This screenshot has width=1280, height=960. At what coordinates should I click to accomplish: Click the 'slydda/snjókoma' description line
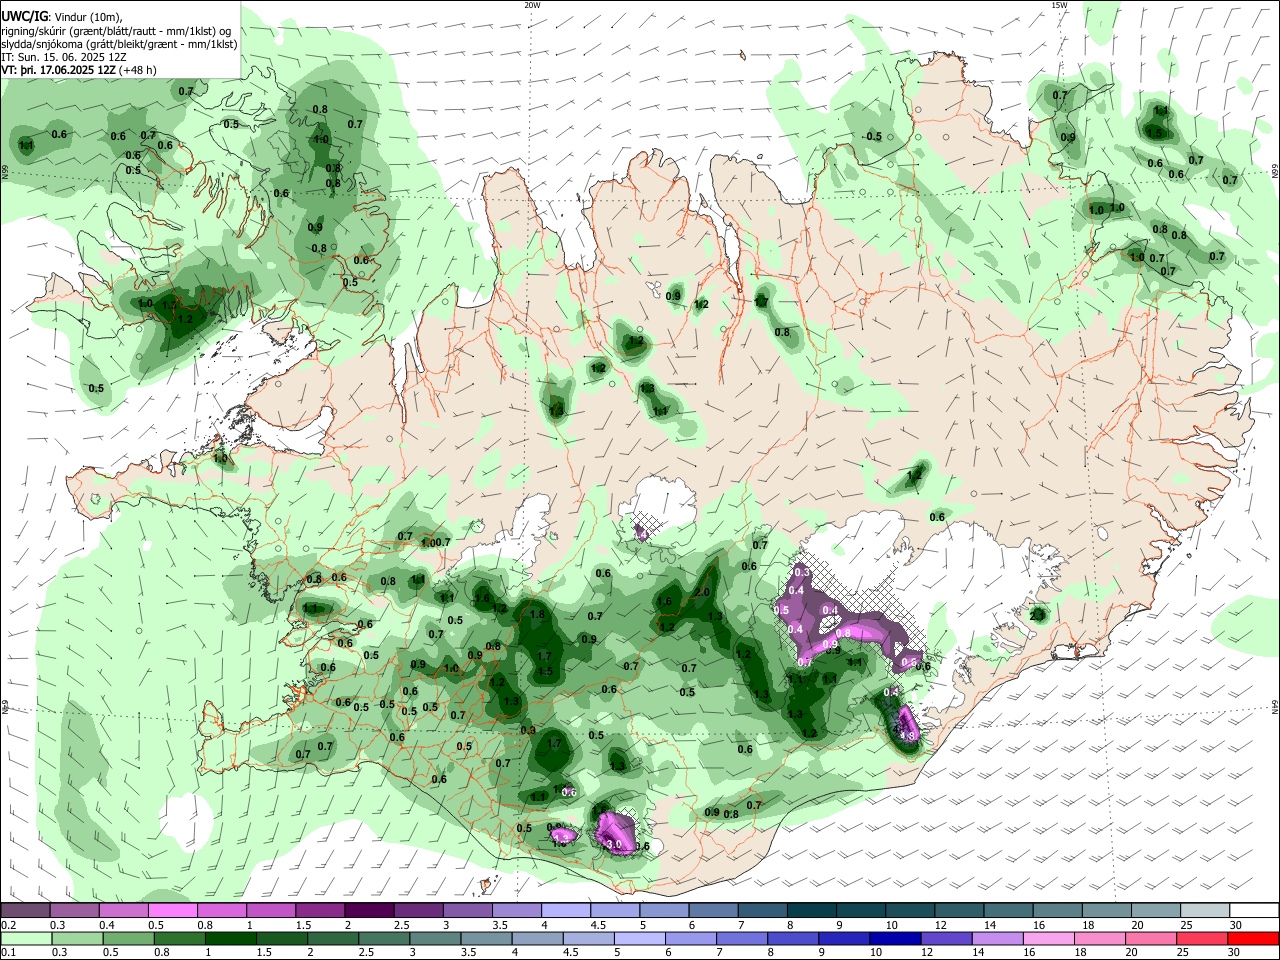coord(119,43)
